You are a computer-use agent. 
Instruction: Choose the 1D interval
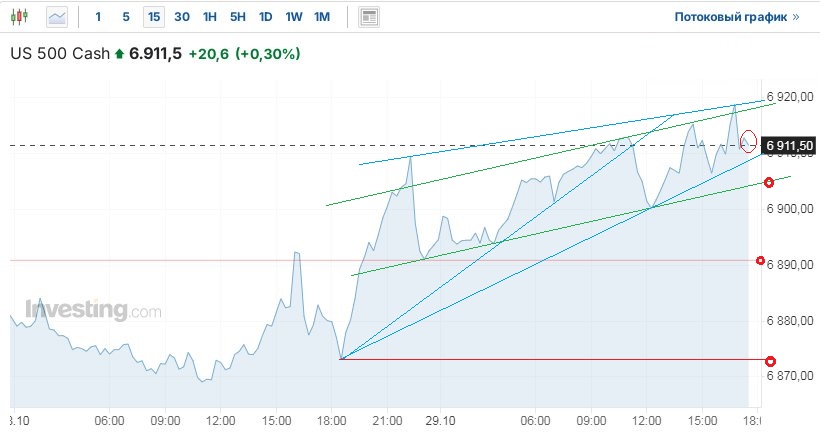pos(265,17)
